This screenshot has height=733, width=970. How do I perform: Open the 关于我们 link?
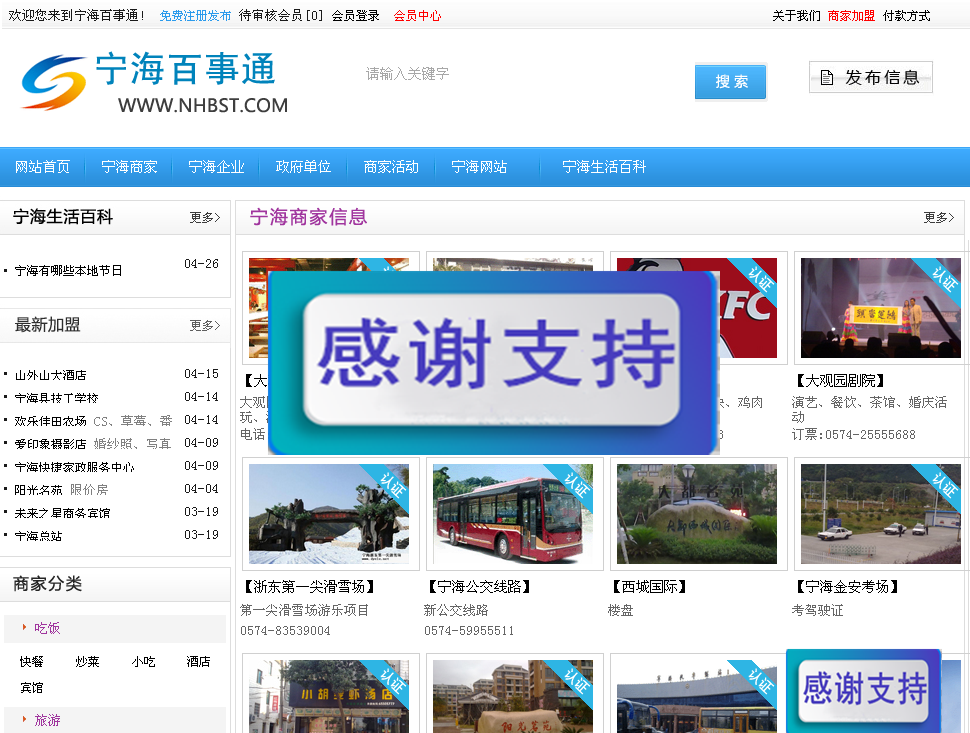[796, 15]
